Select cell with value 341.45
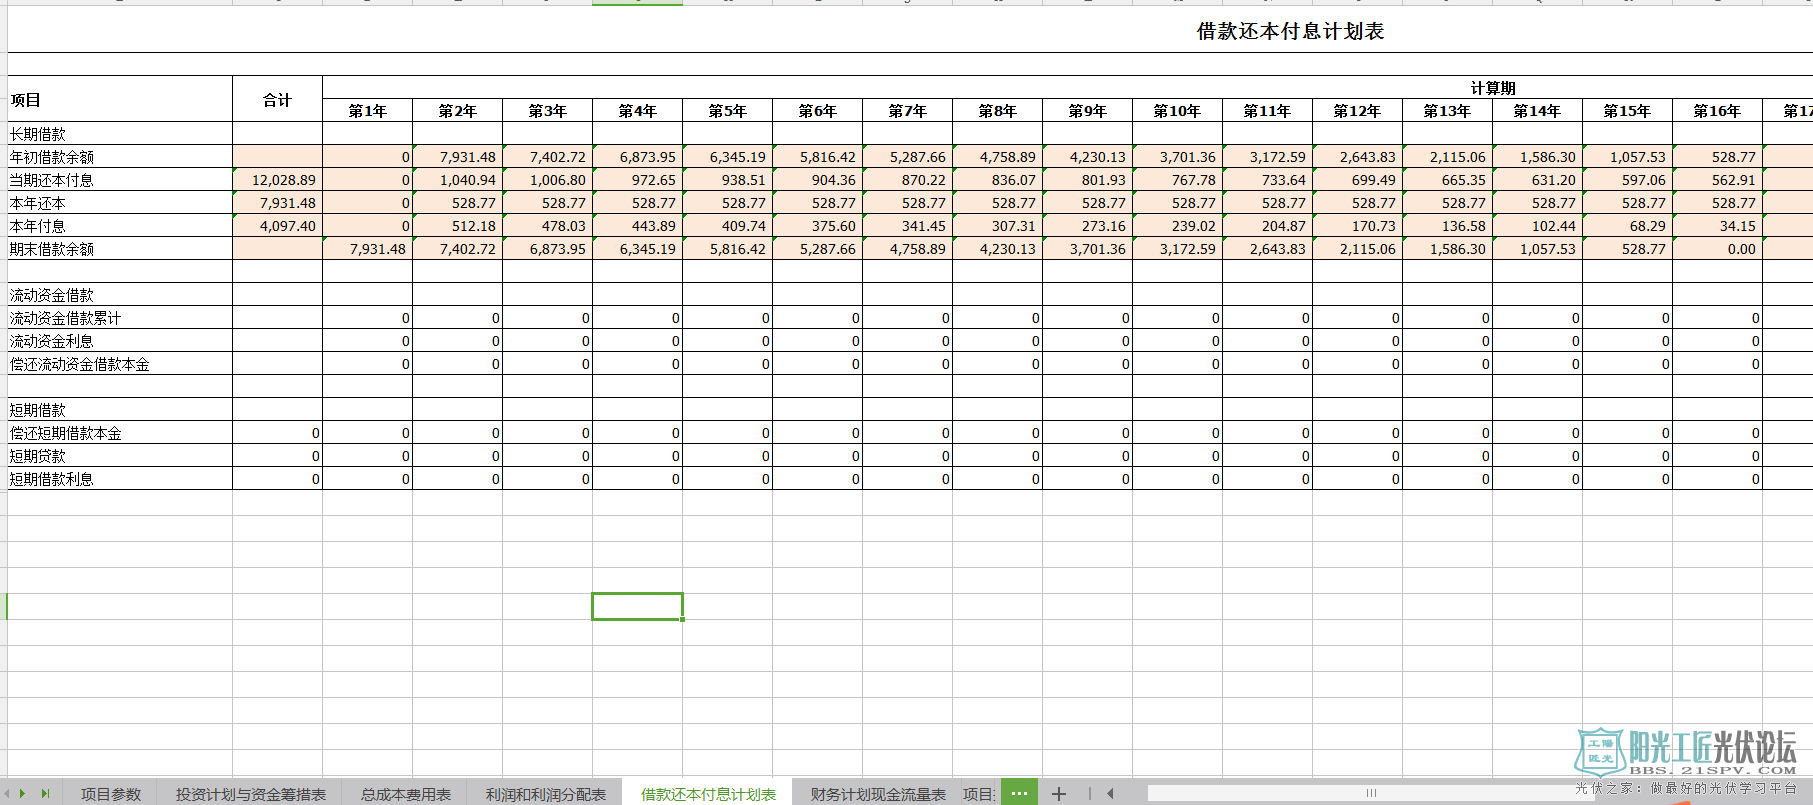 point(907,226)
